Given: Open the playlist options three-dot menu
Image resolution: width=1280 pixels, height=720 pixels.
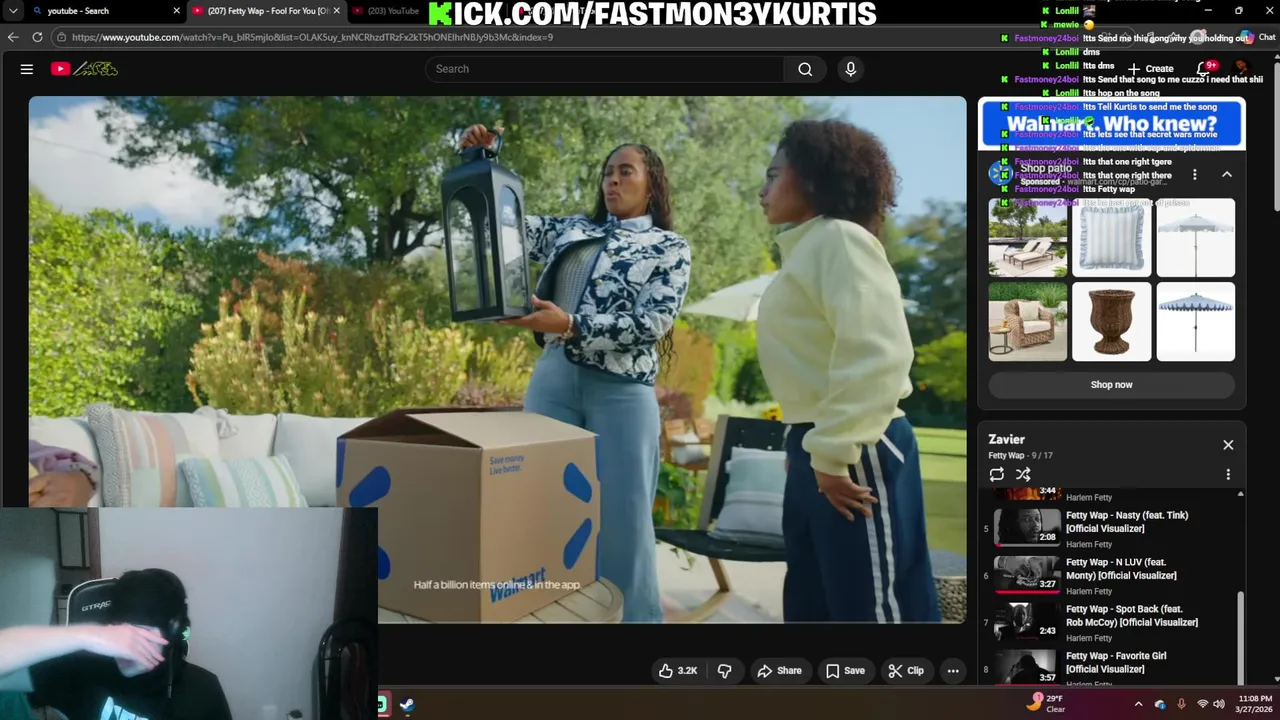Looking at the screenshot, I should tap(1228, 475).
